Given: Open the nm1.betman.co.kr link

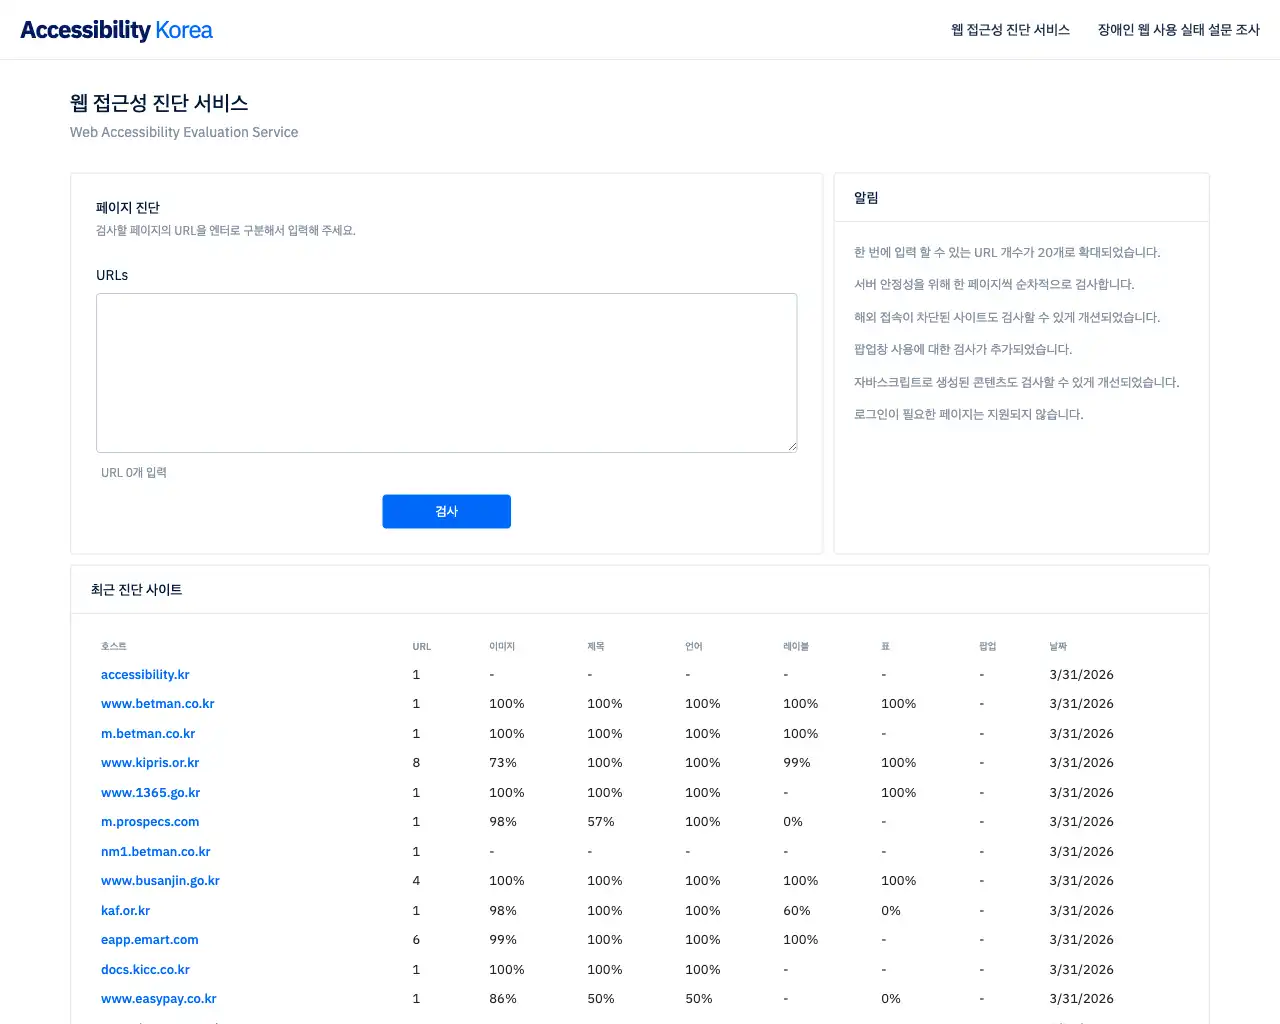Looking at the screenshot, I should point(155,852).
